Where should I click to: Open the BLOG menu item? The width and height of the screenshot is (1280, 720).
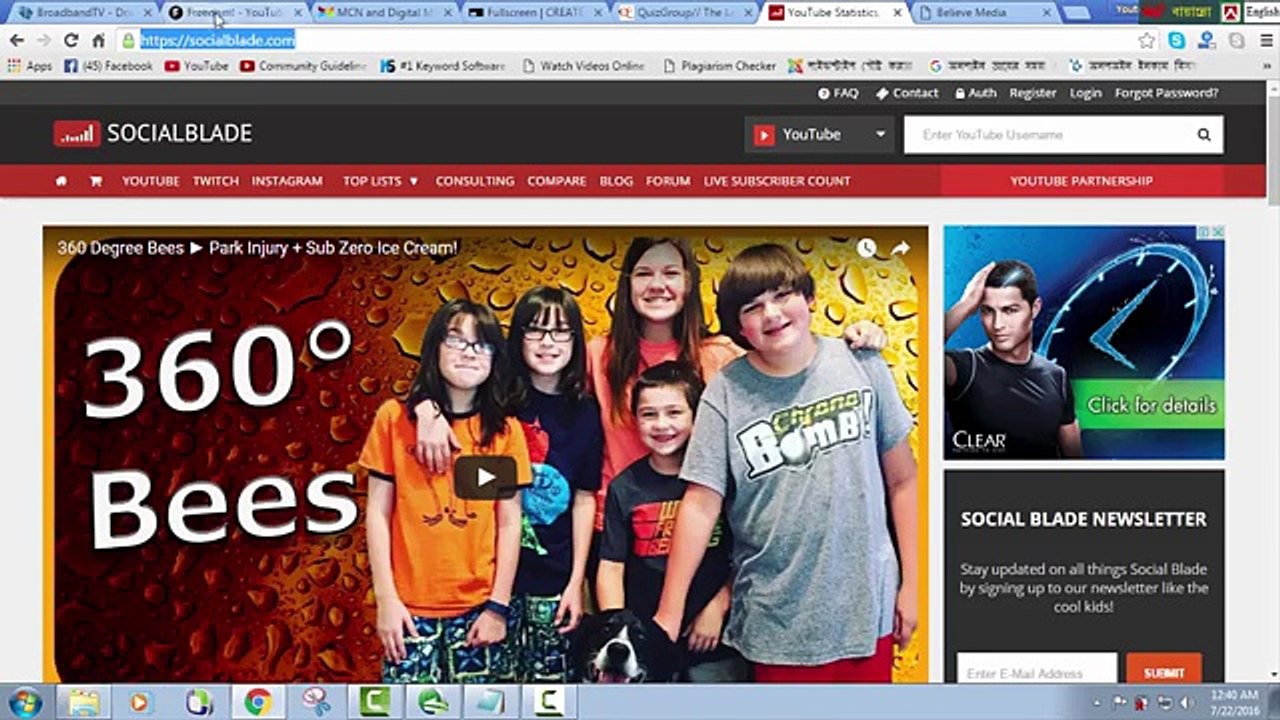coord(616,181)
